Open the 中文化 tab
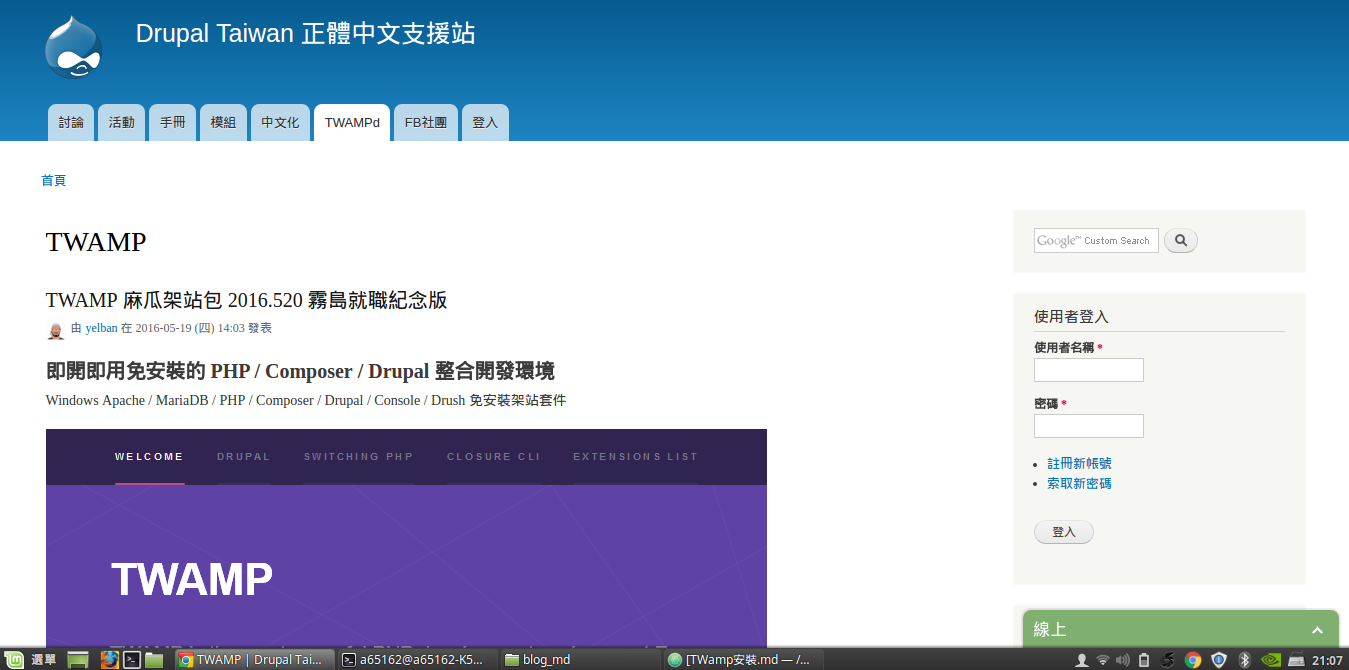Screen dimensions: 1349x670 (280, 123)
